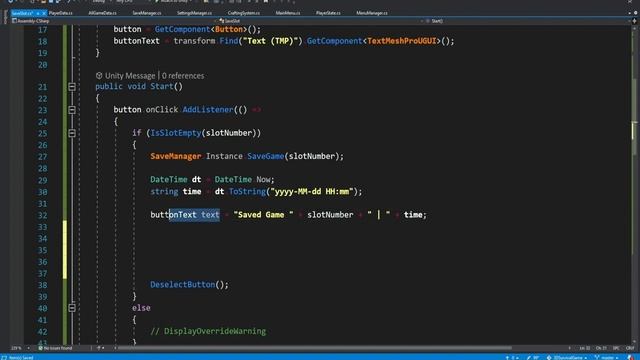Click the Unity Message CodeLens label
The height and width of the screenshot is (360, 640).
[x=126, y=76]
